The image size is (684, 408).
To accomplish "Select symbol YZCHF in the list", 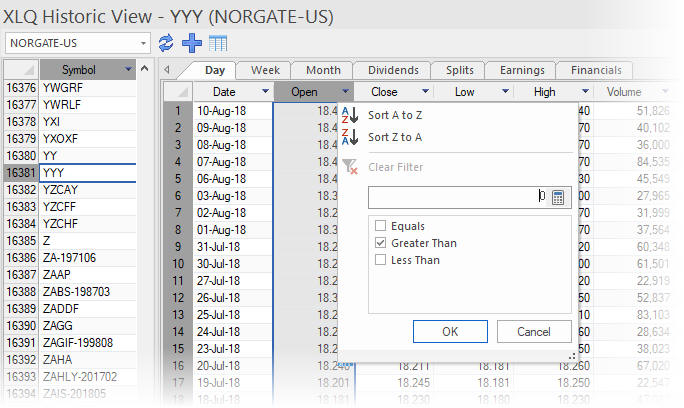I will coord(87,223).
